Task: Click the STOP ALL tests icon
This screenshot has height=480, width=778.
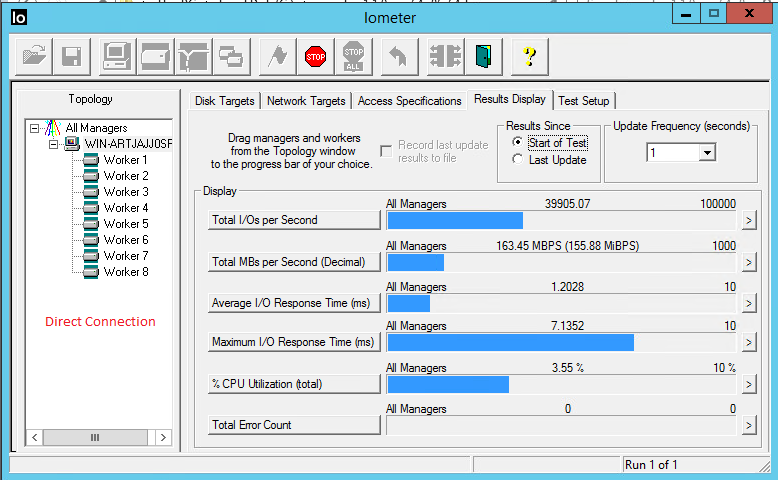Action: point(353,57)
